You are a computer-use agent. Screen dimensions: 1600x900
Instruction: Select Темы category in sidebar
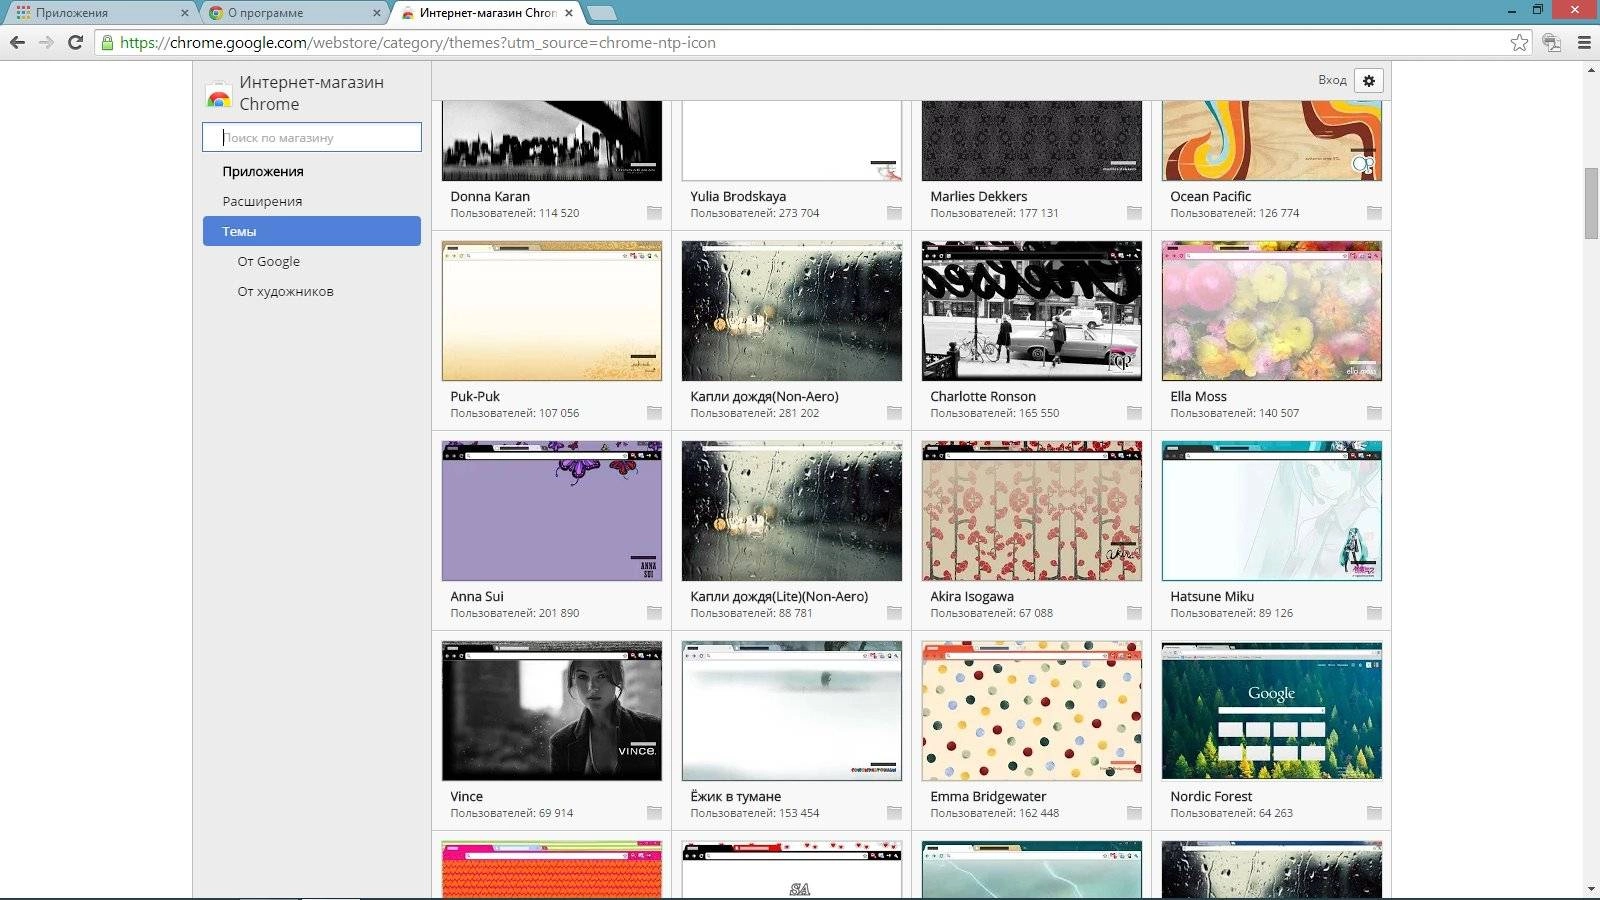click(x=311, y=231)
